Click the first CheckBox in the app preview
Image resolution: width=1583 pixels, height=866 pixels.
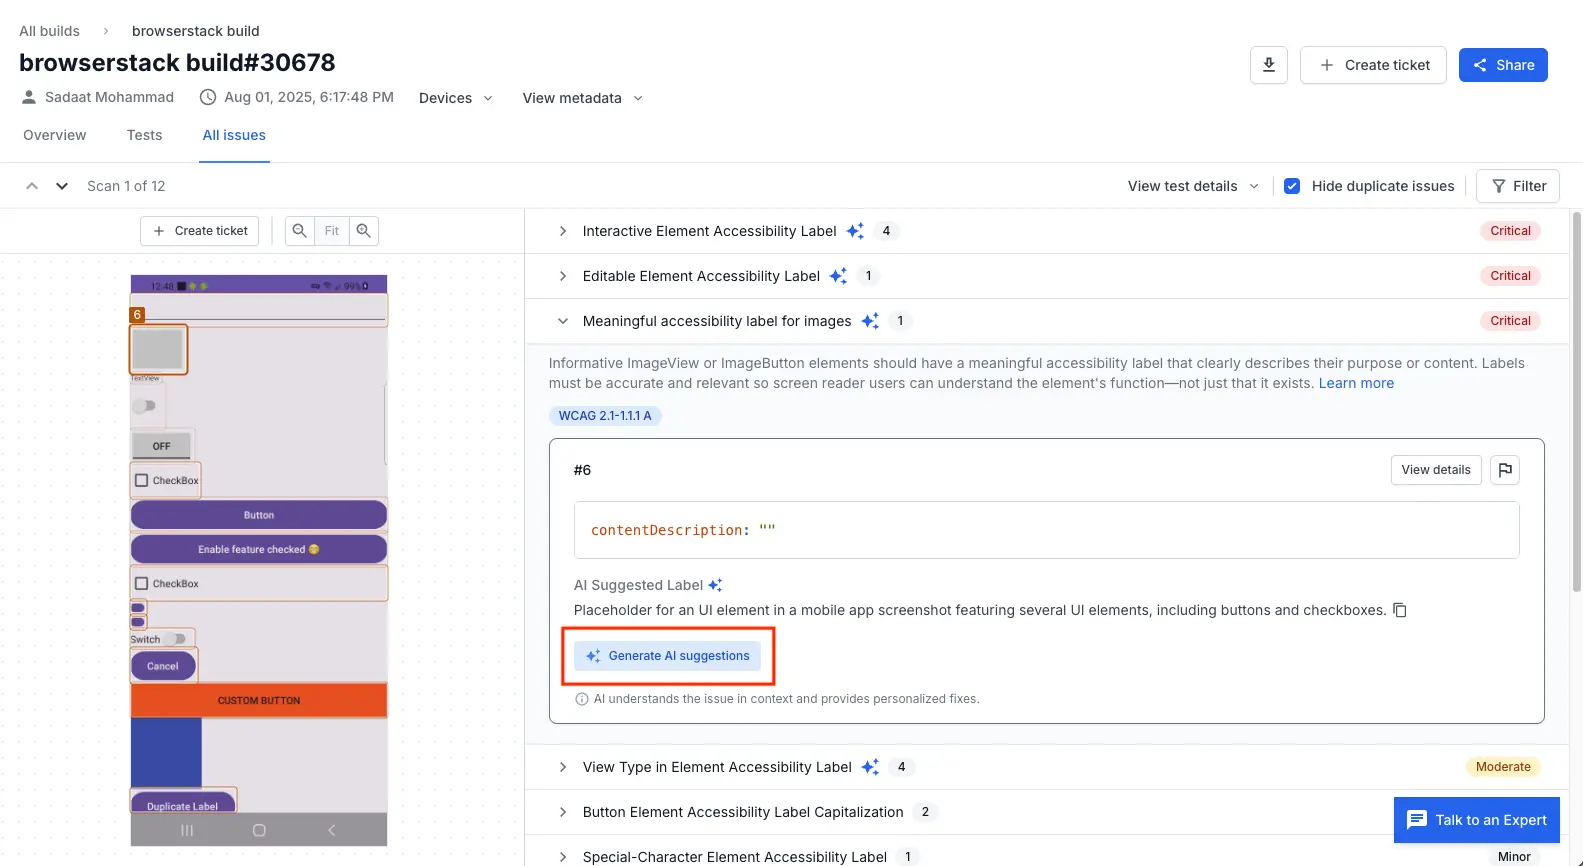point(142,481)
